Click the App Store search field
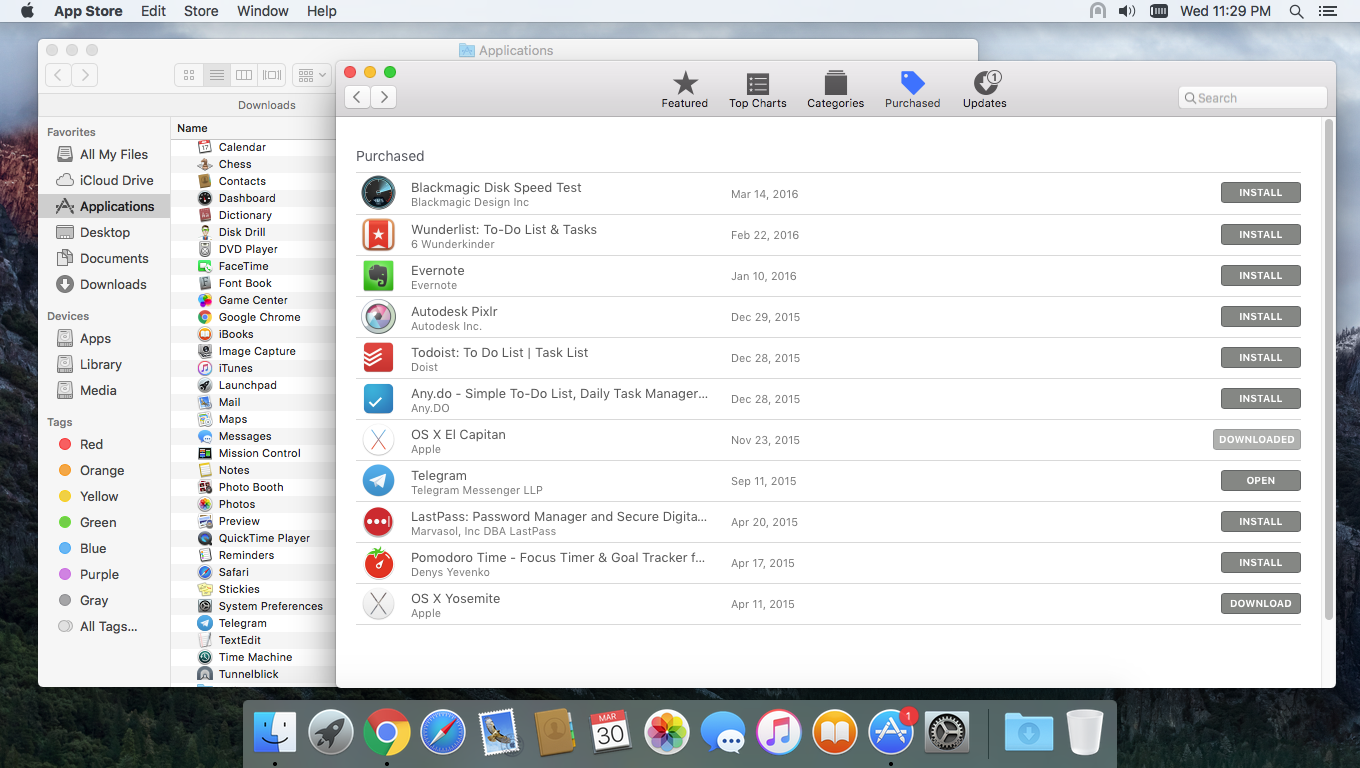The width and height of the screenshot is (1360, 768). point(1253,97)
